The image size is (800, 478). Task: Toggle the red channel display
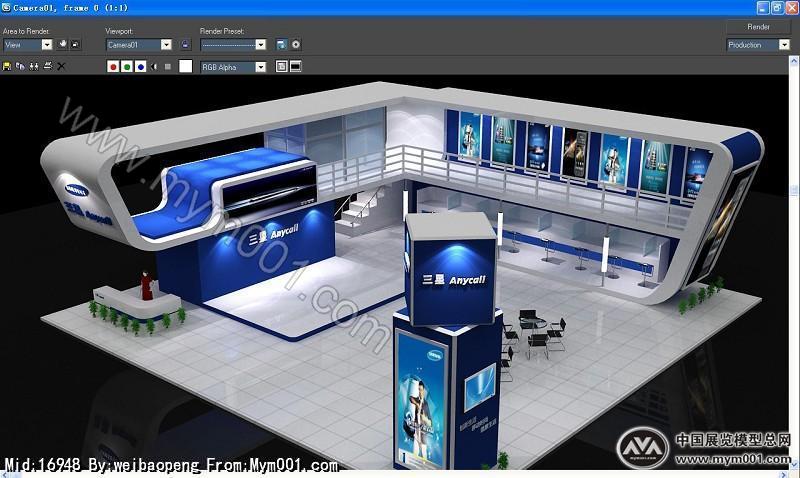pyautogui.click(x=113, y=66)
